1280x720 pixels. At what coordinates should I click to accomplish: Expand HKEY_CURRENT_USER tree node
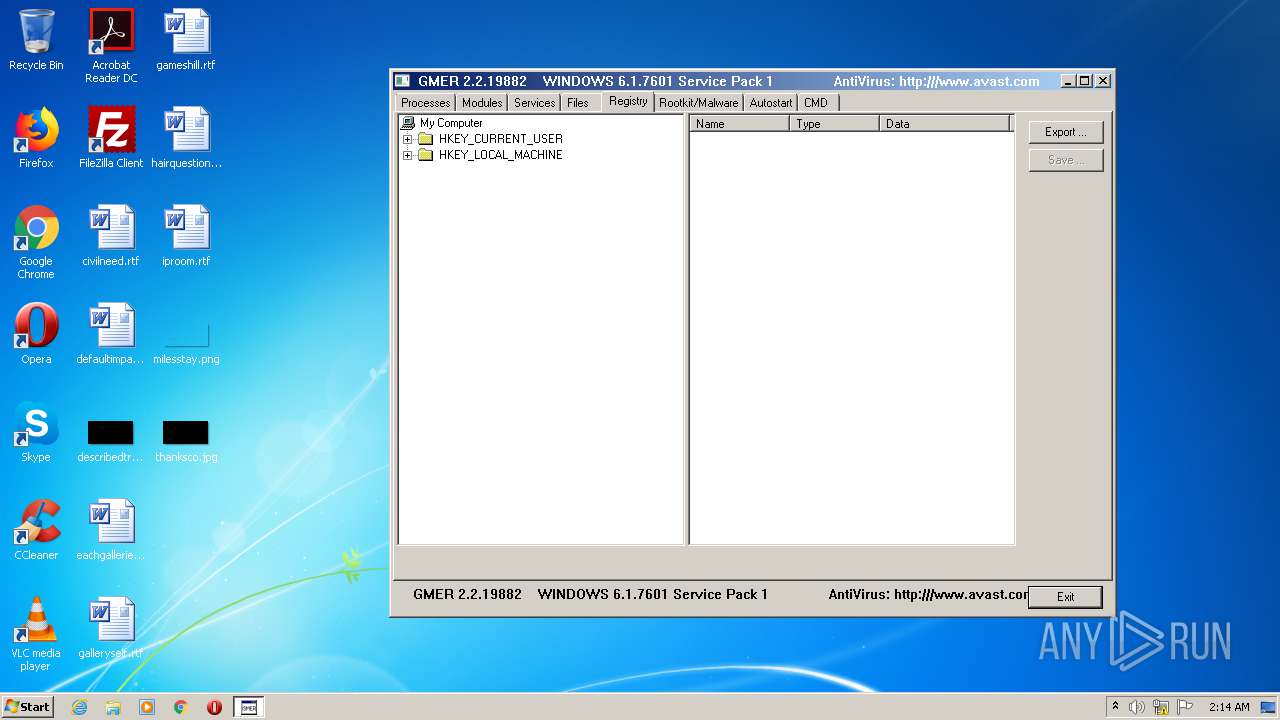408,139
